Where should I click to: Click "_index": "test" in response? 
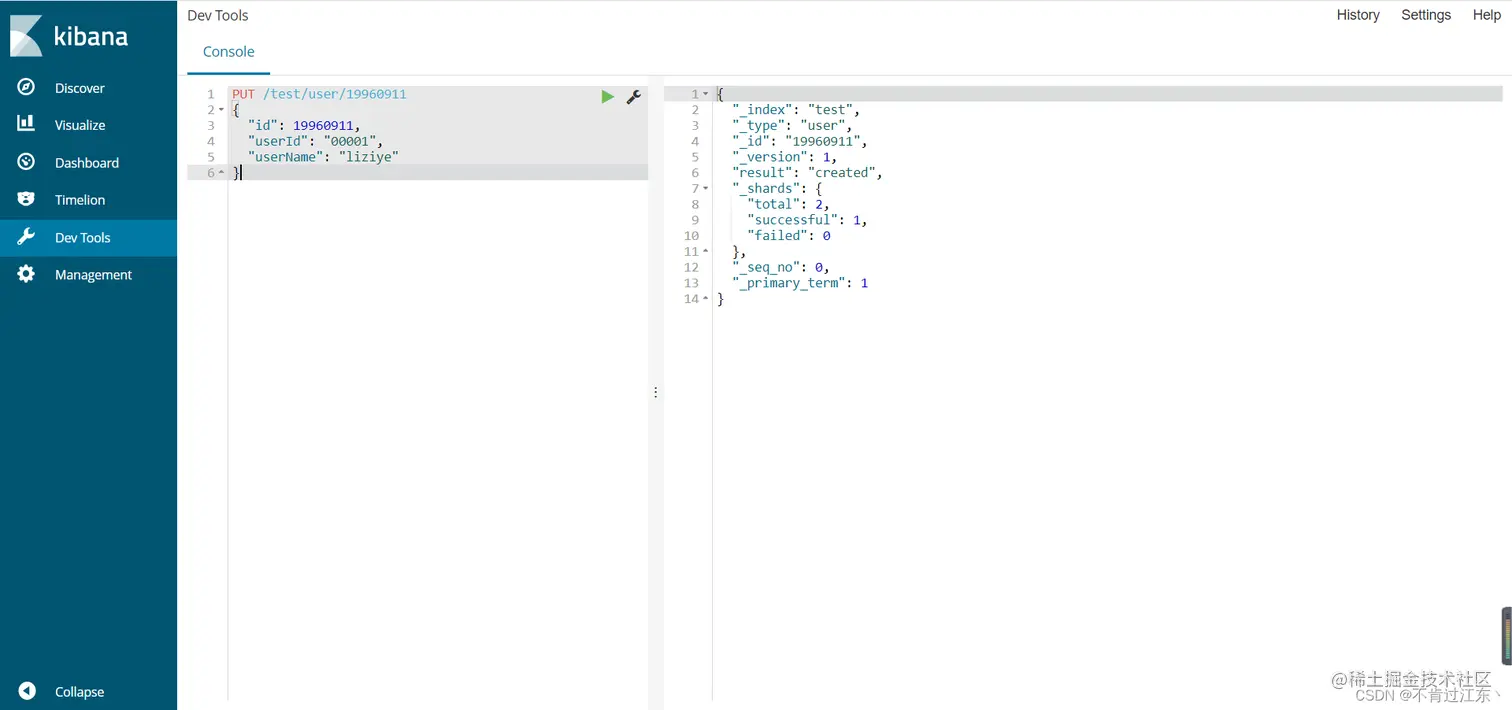coord(796,110)
